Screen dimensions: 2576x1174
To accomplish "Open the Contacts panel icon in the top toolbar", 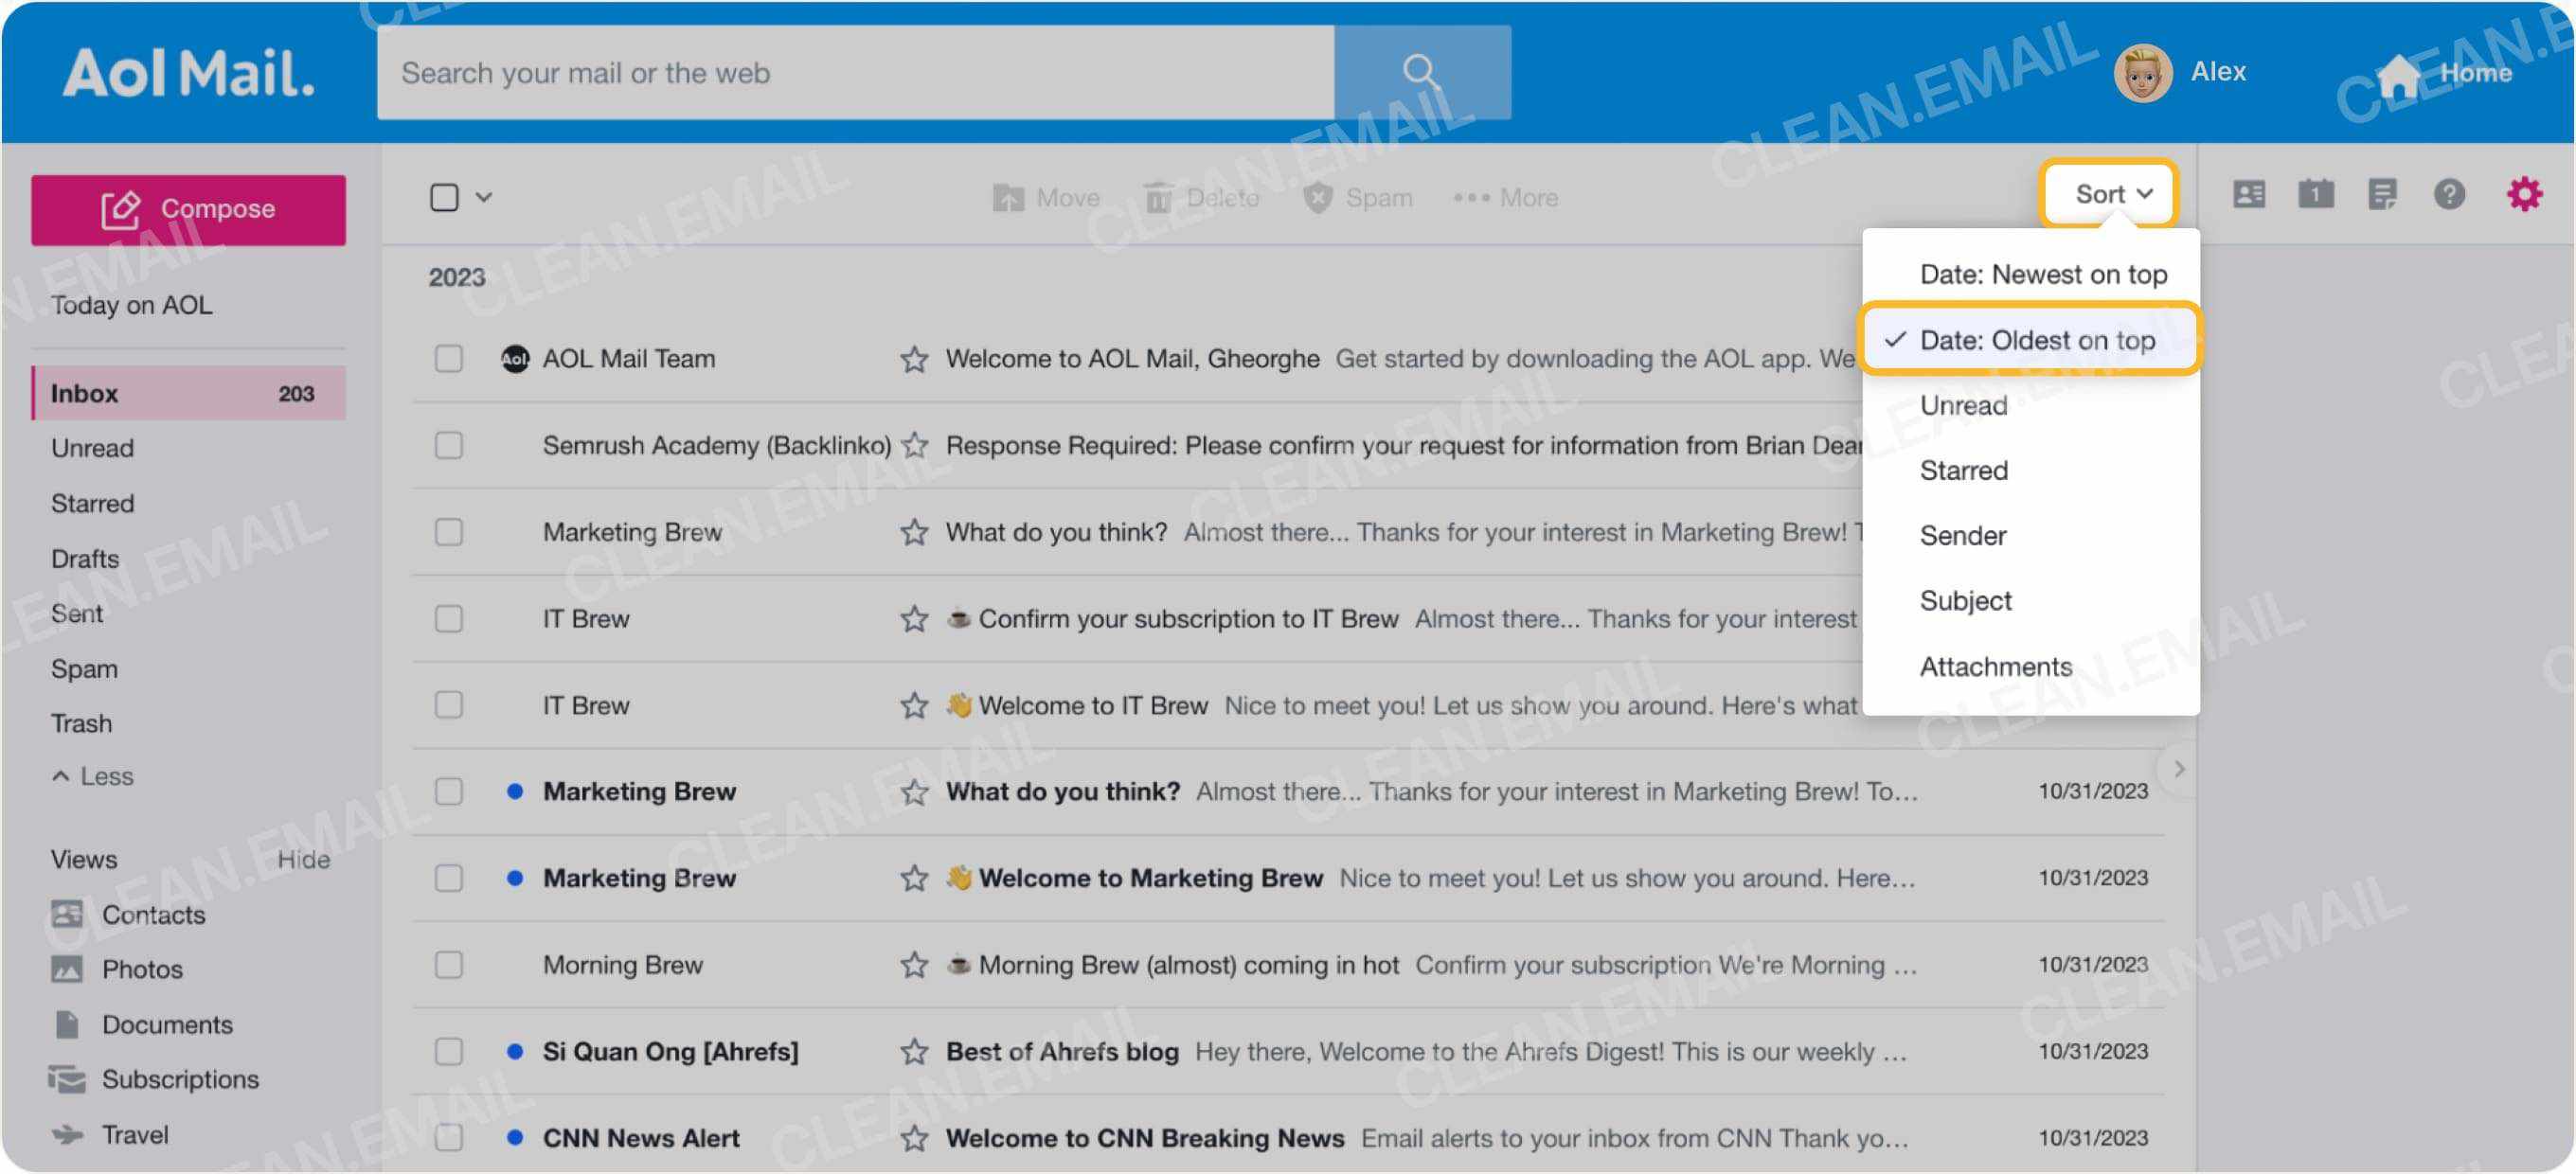I will click(2250, 195).
